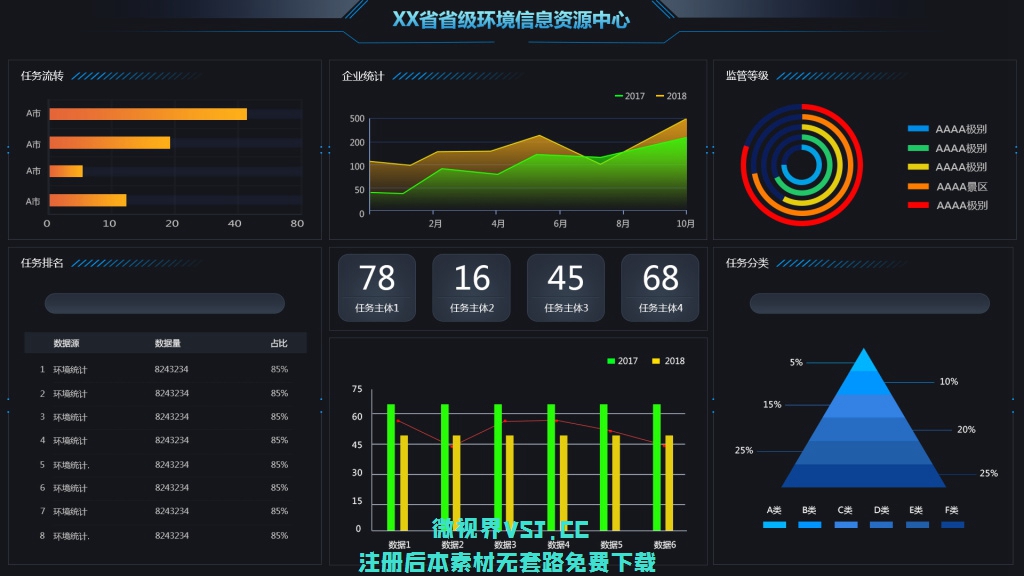Open the 任务主体2 card showing 16
This screenshot has width=1024, height=576.
tap(471, 288)
